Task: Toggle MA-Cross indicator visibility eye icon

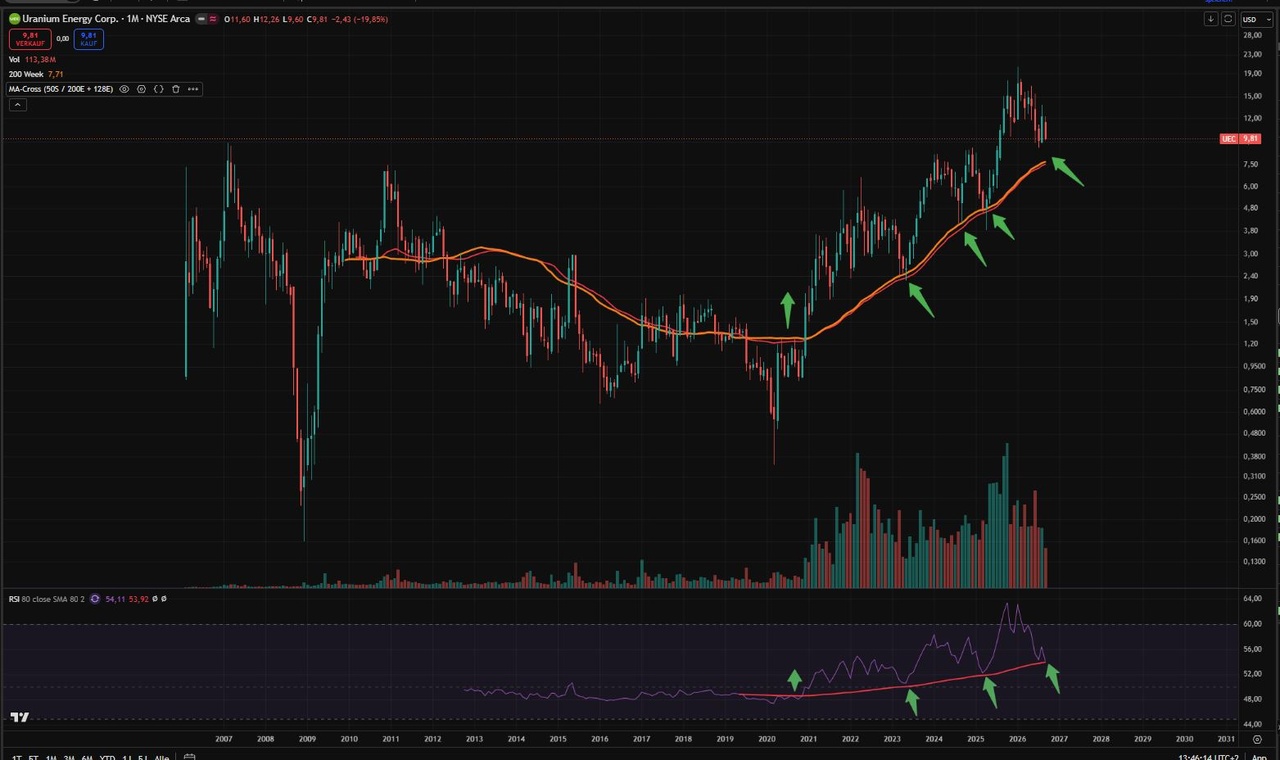Action: [x=125, y=89]
